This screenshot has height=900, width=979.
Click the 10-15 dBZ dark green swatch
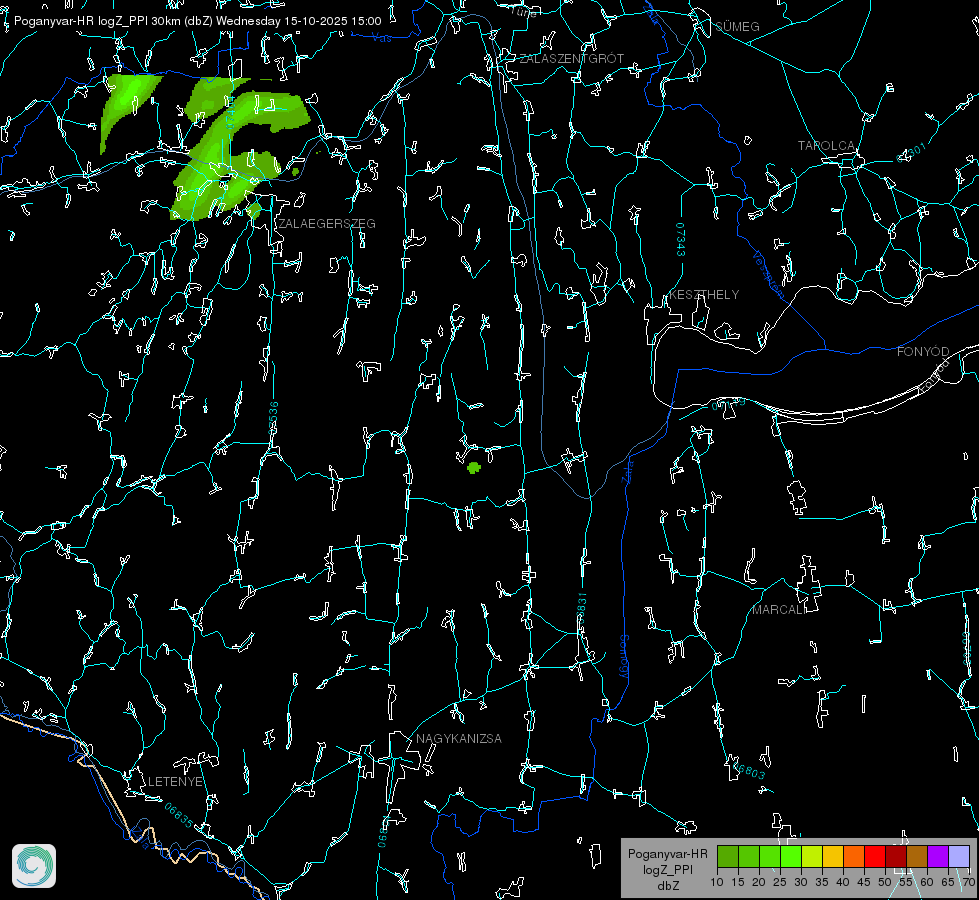point(727,856)
